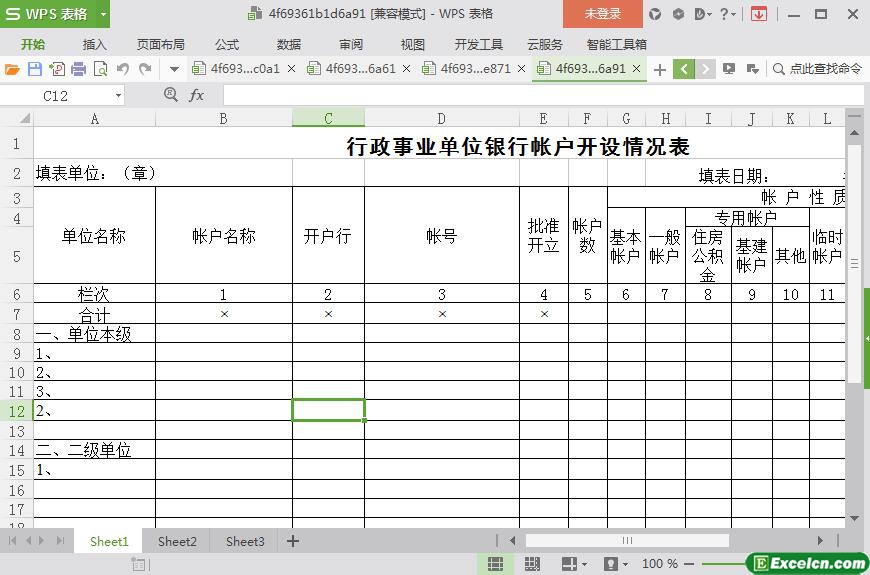Click the 点此查找命令 search box
The width and height of the screenshot is (870, 575).
(x=819, y=69)
